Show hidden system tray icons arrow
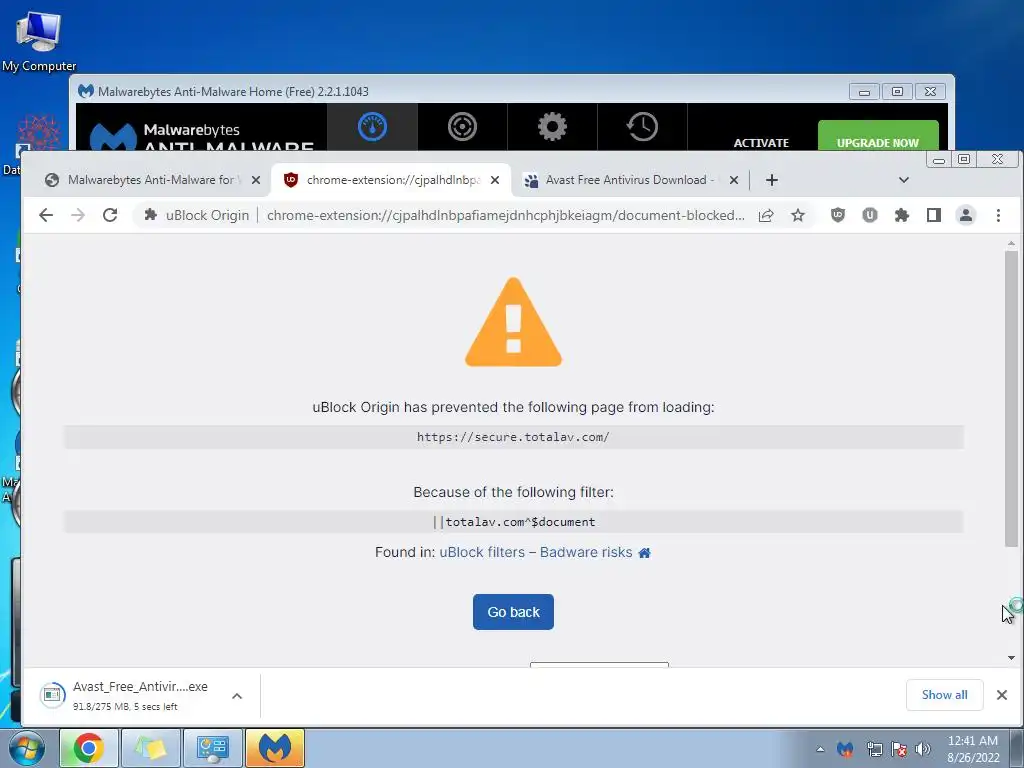The width and height of the screenshot is (1024, 768). pos(820,749)
